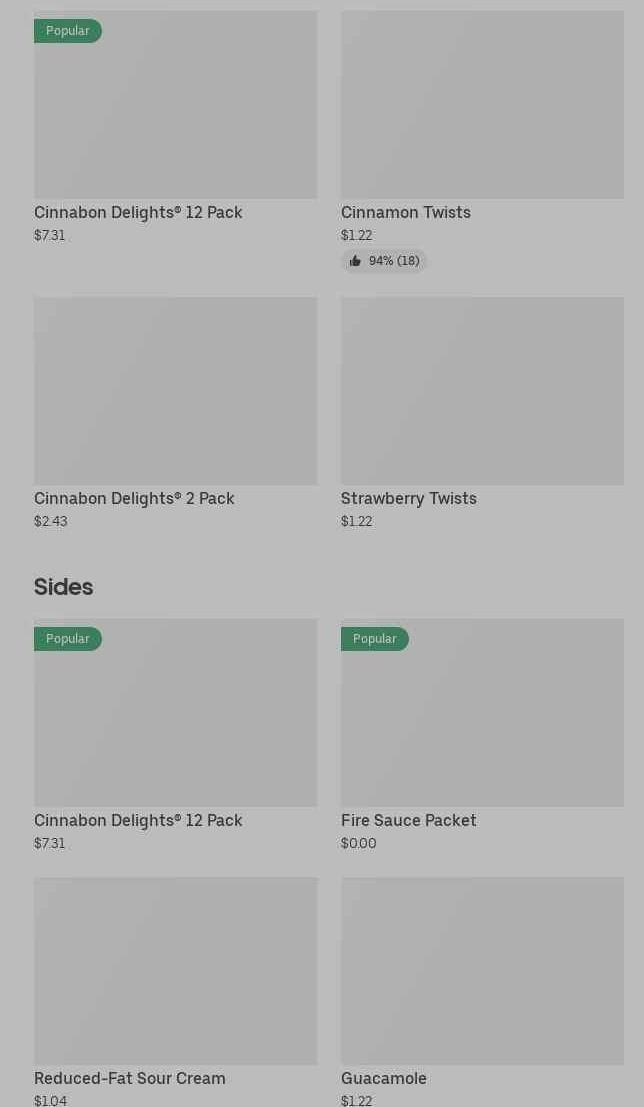644x1107 pixels.
Task: Open the Reduced-Fat Sour Cream image
Action: [175, 971]
